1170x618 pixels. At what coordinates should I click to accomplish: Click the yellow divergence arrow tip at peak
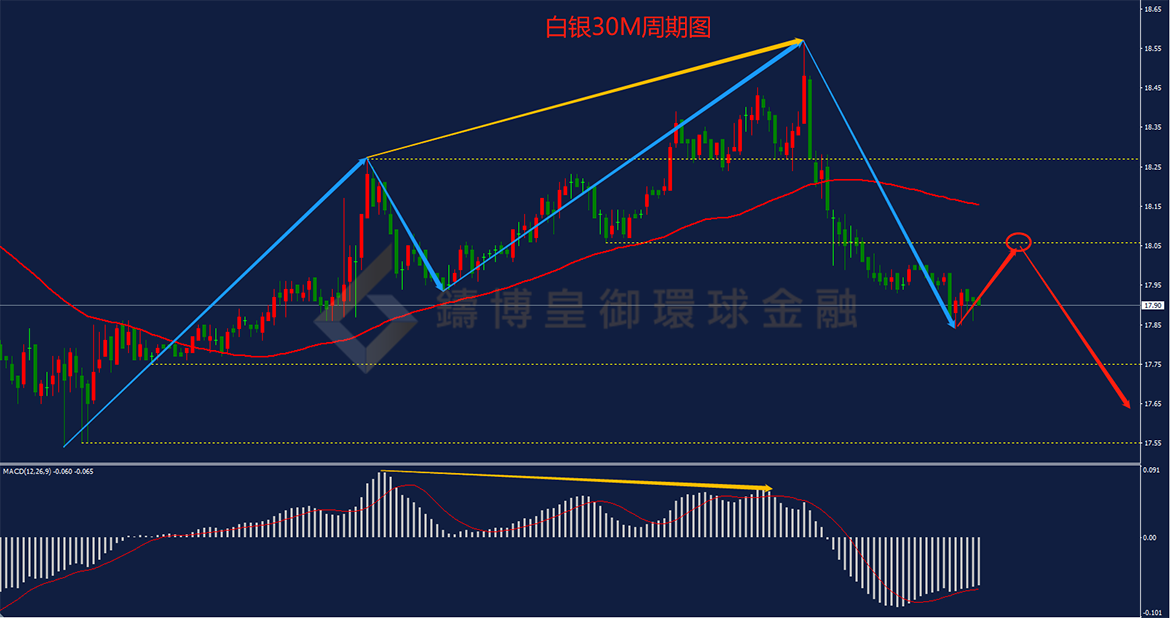click(x=798, y=41)
